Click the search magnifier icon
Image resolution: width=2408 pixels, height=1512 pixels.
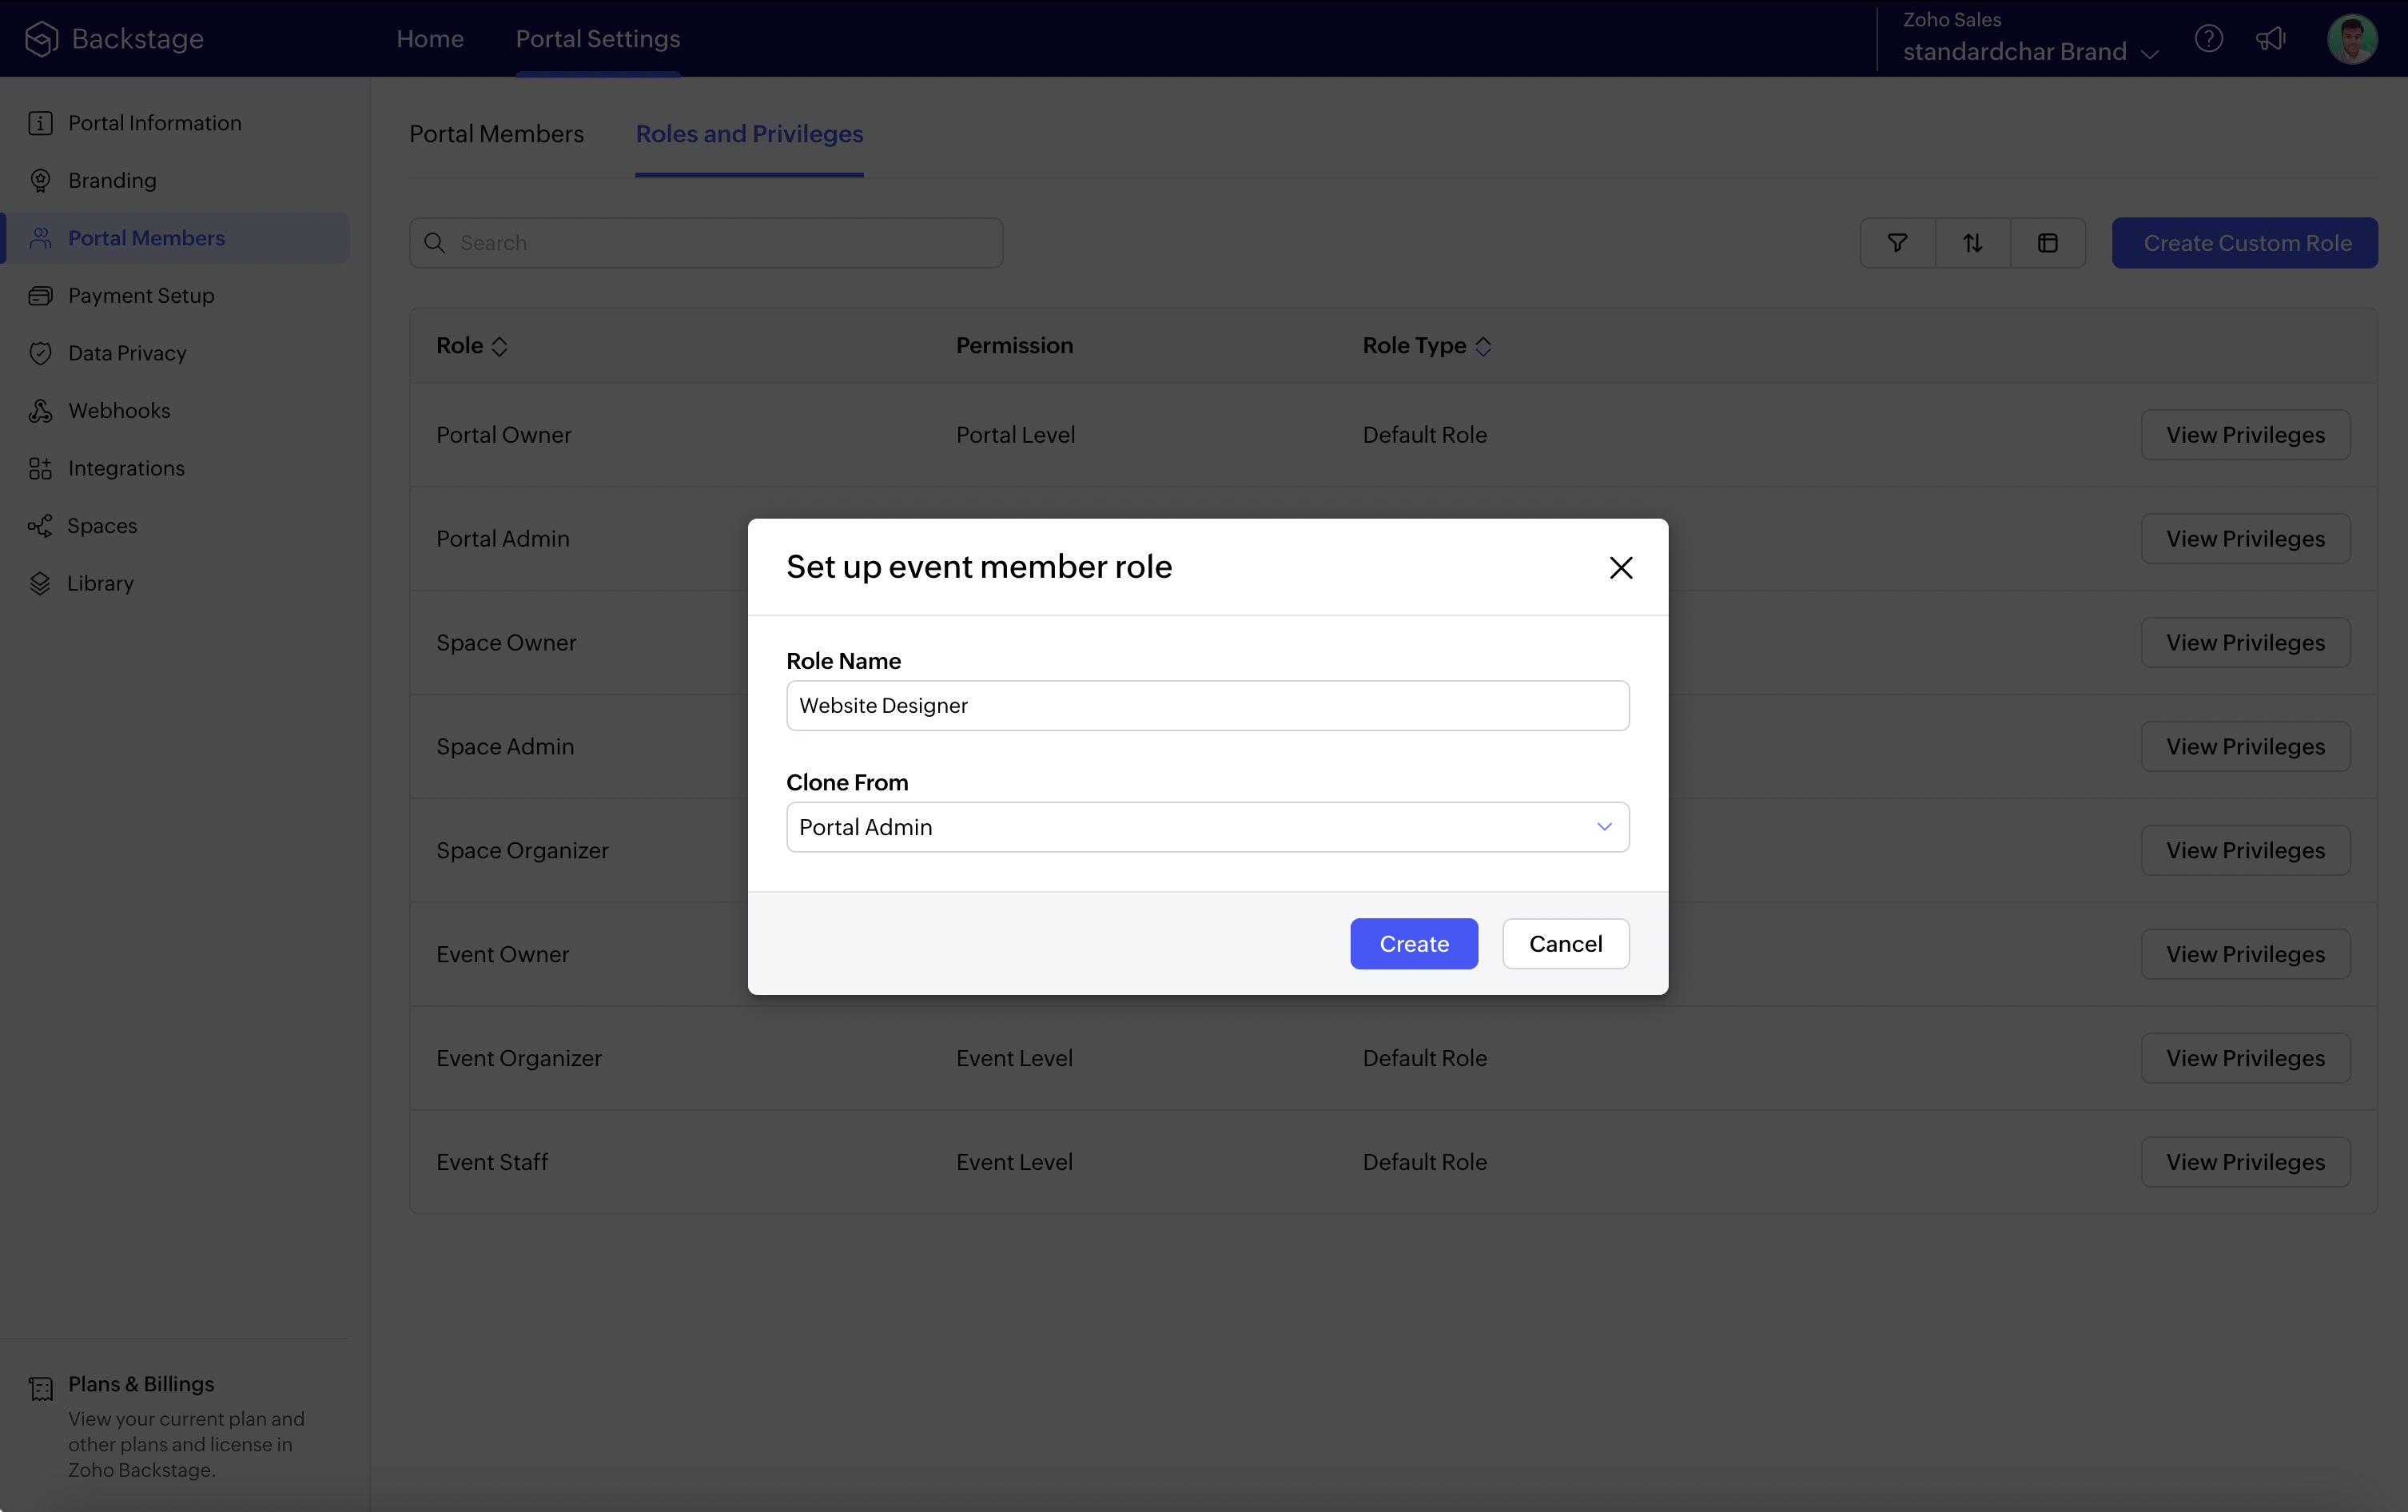pos(434,243)
